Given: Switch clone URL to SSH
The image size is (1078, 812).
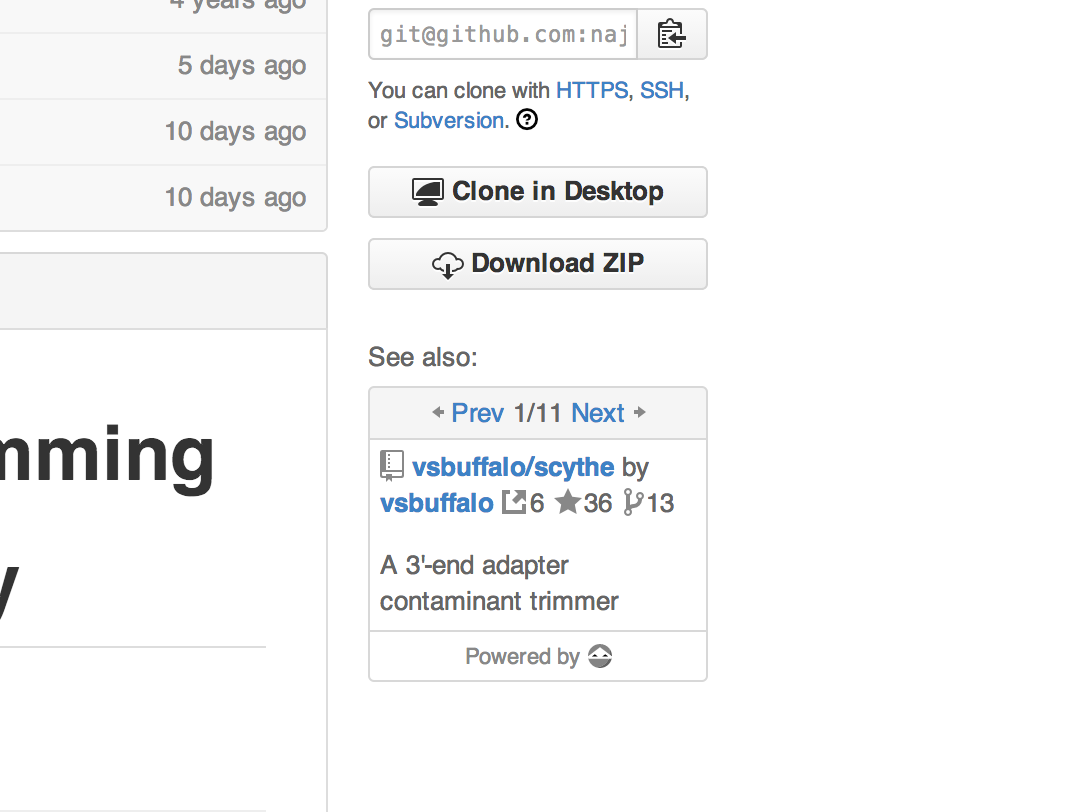Looking at the screenshot, I should click(x=662, y=90).
